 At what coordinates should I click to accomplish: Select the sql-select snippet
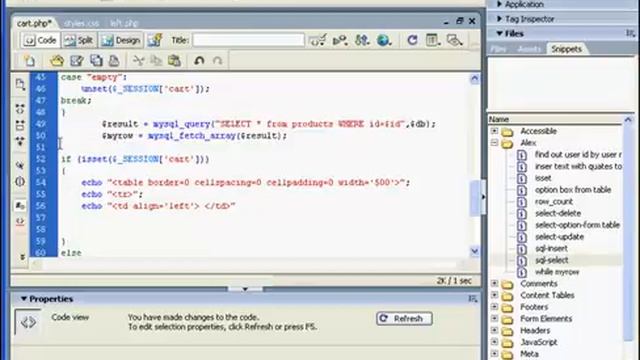coord(551,260)
